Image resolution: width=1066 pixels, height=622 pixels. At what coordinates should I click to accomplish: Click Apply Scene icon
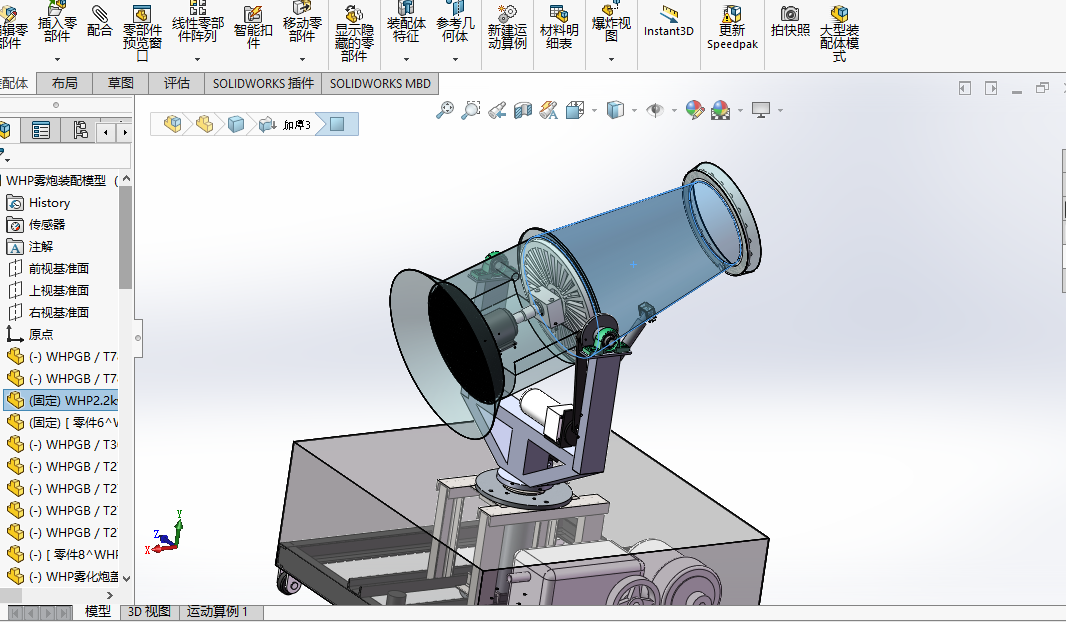(721, 110)
